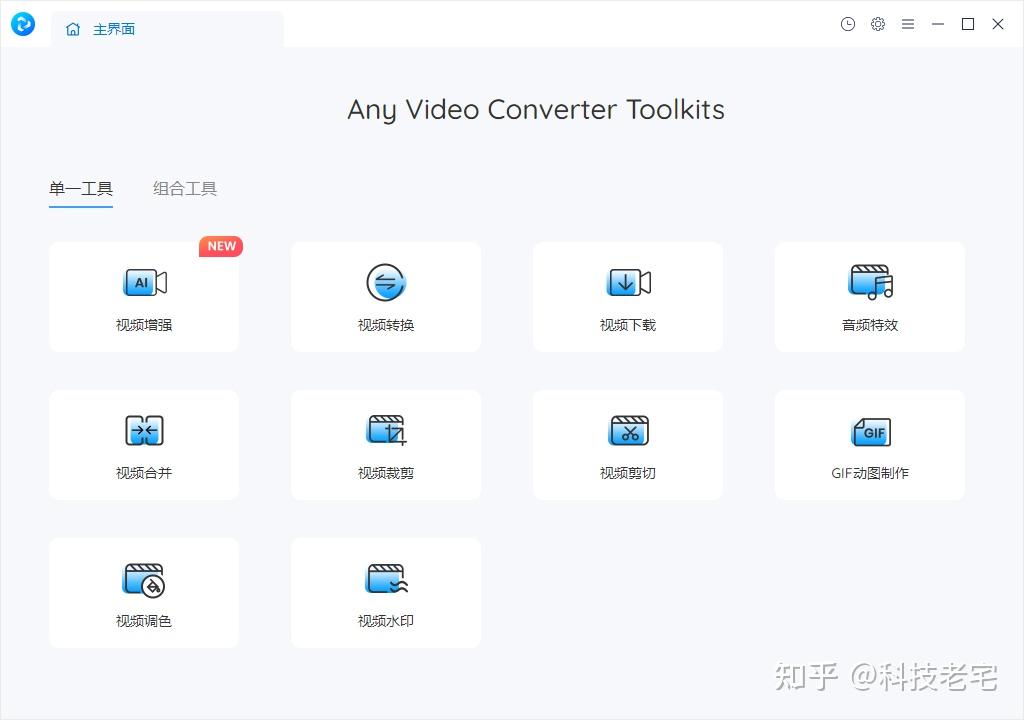Image resolution: width=1024 pixels, height=720 pixels.
Task: Open the history clock icon
Action: 848,24
